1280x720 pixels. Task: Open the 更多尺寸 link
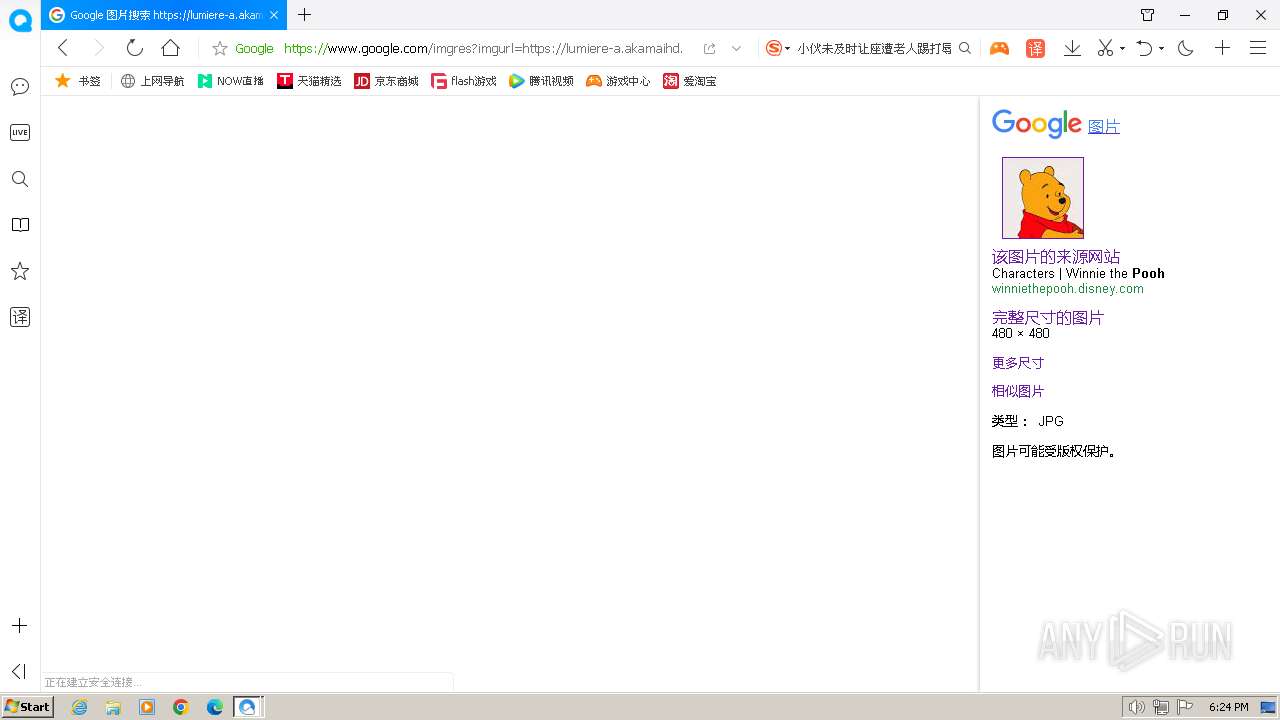point(1018,363)
